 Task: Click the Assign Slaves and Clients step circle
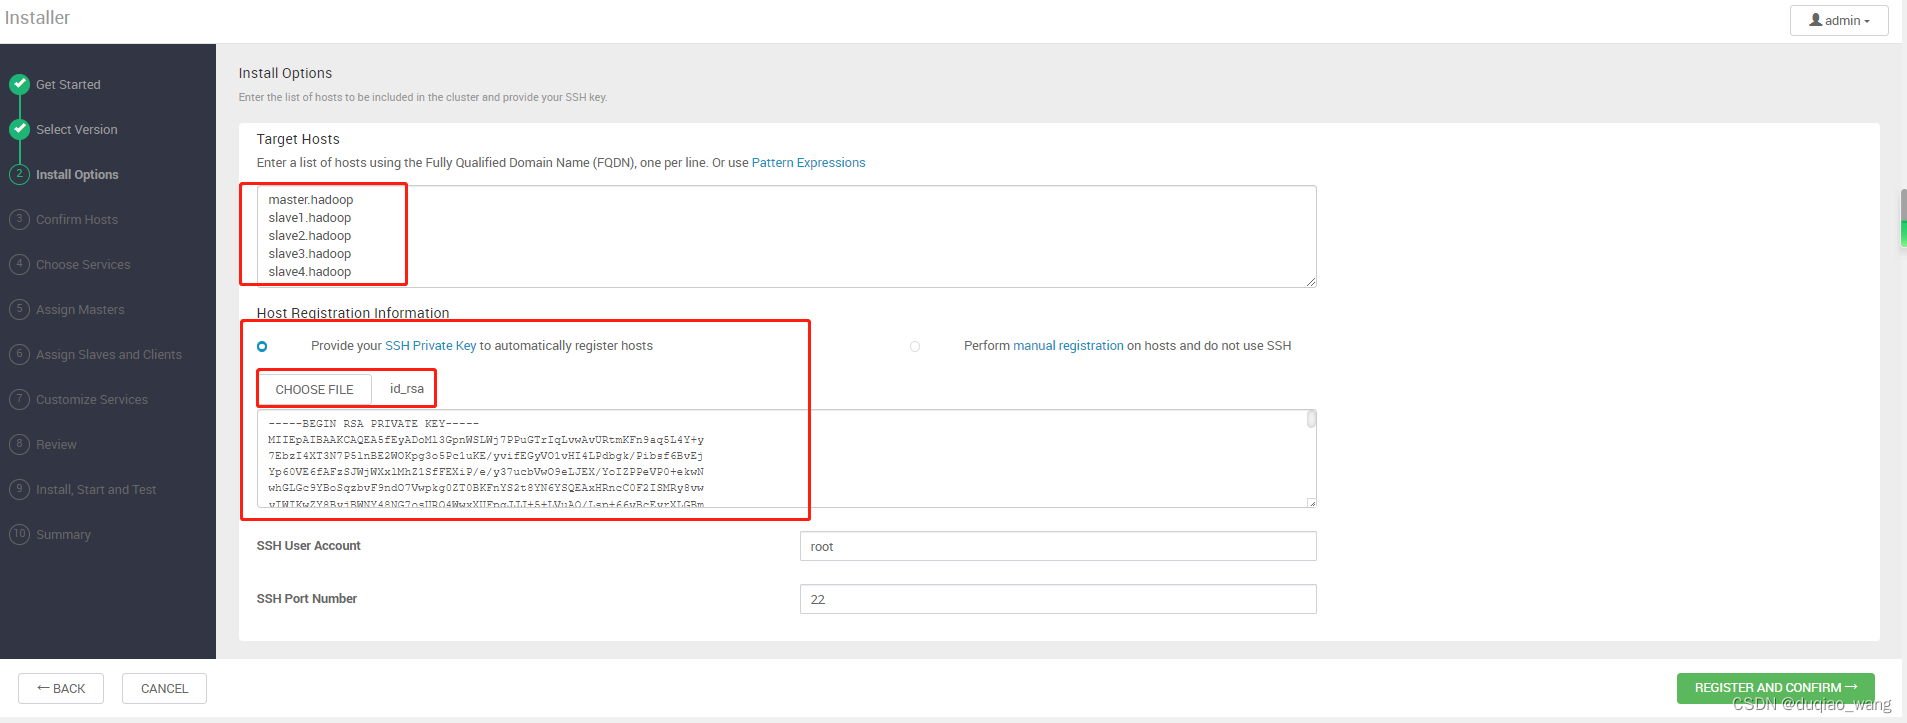point(19,354)
